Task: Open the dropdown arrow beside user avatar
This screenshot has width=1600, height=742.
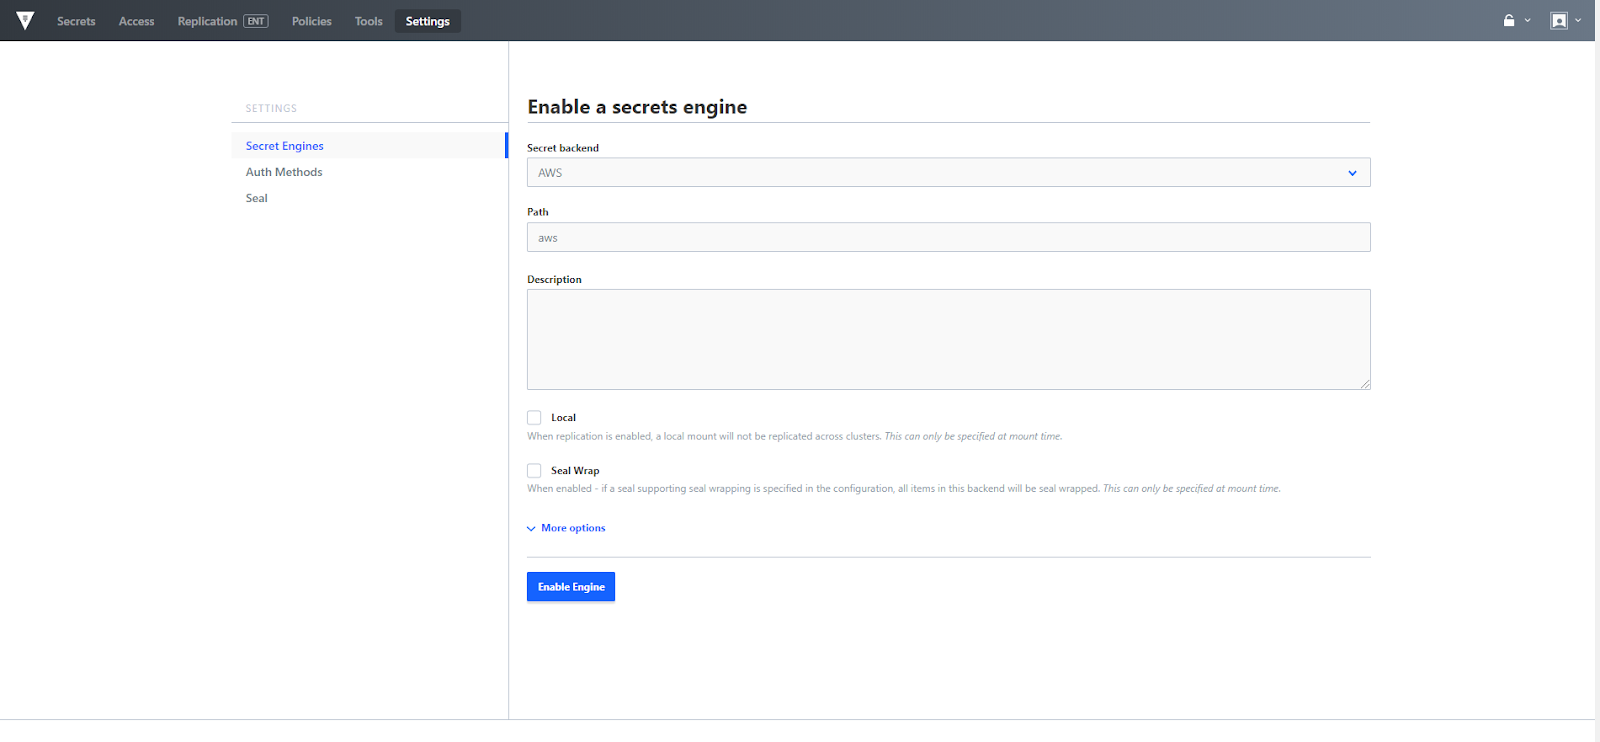Action: coord(1579,20)
